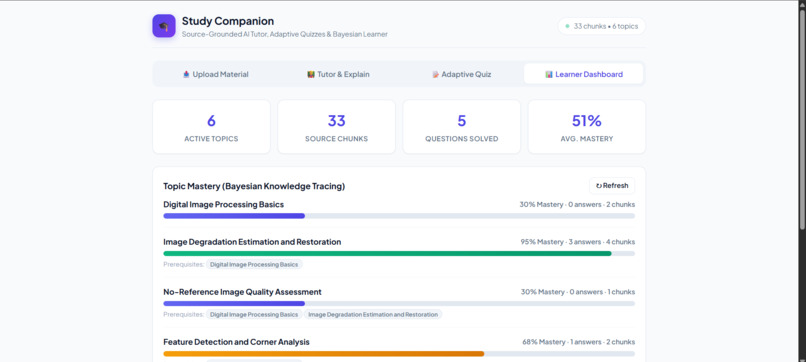Viewport: 806px width, 362px height.
Task: Click the 33 chunks • 6 topics badge
Action: click(601, 26)
